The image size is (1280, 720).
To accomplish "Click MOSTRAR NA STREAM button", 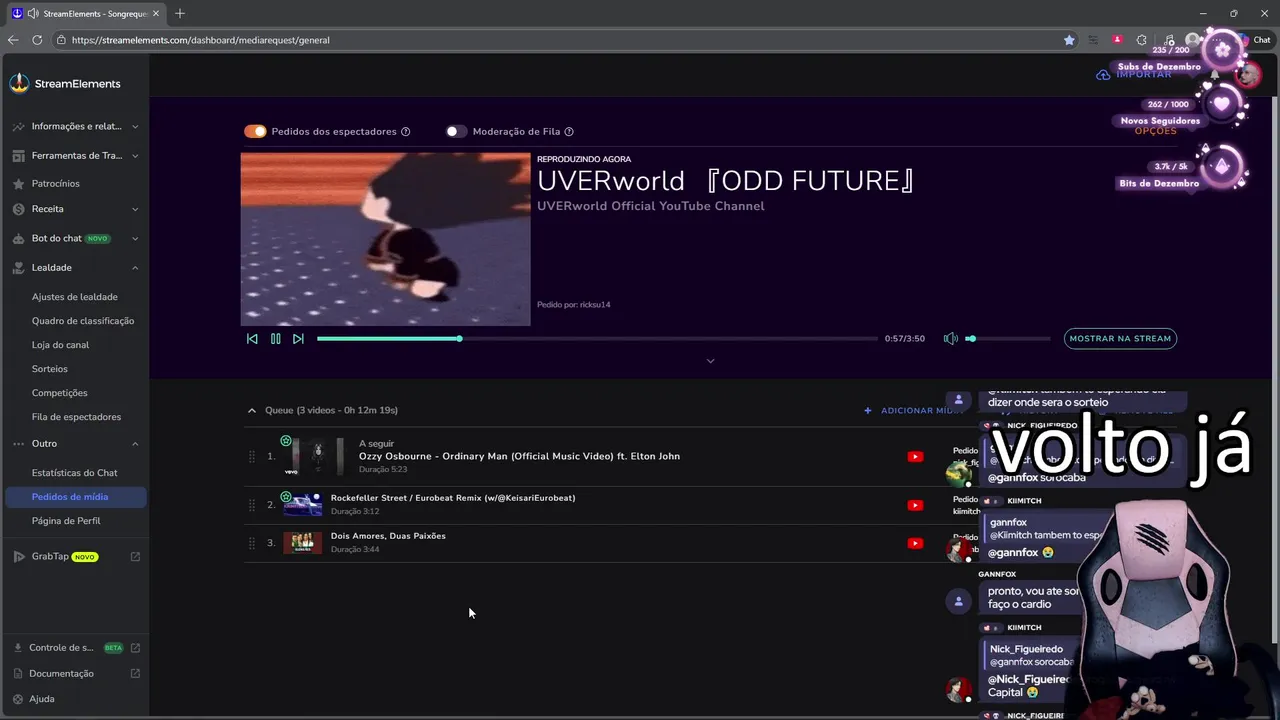I will click(1120, 339).
